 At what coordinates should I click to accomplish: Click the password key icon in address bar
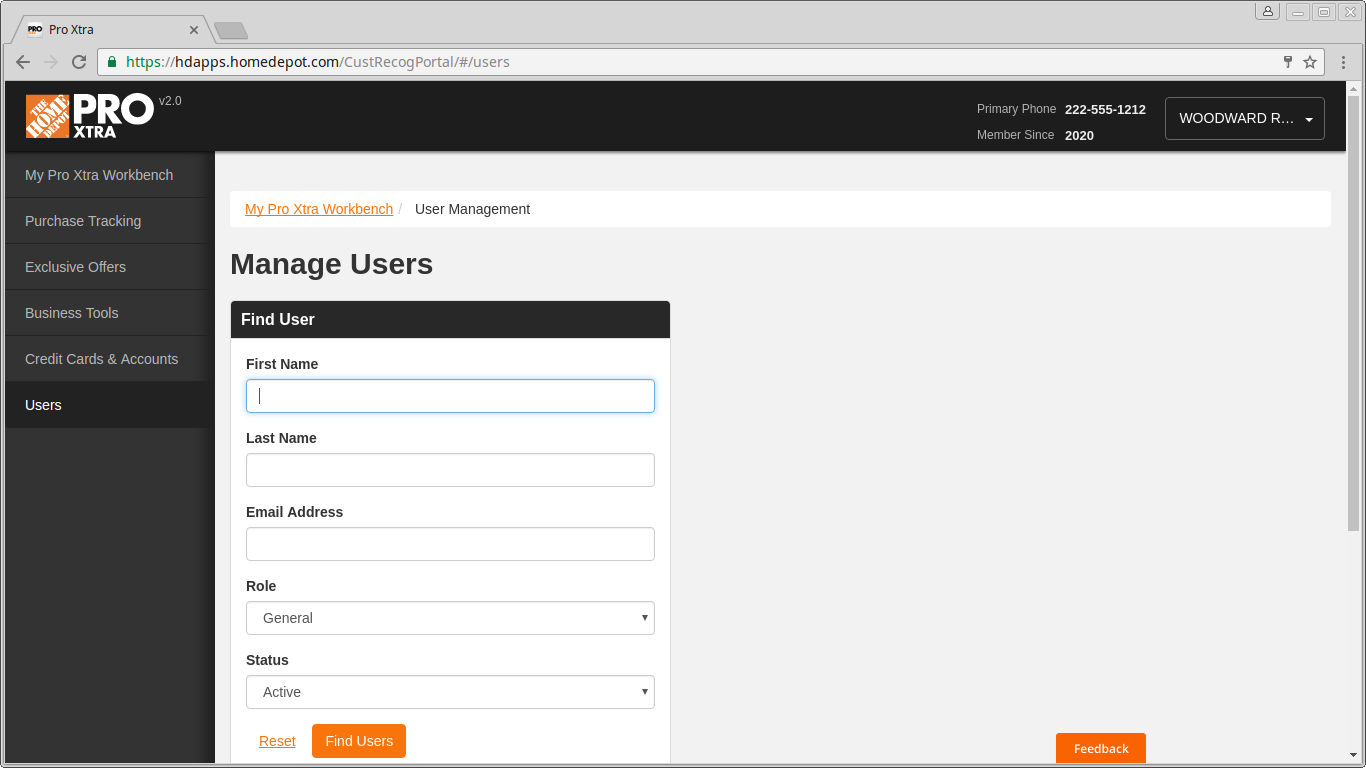[1287, 61]
